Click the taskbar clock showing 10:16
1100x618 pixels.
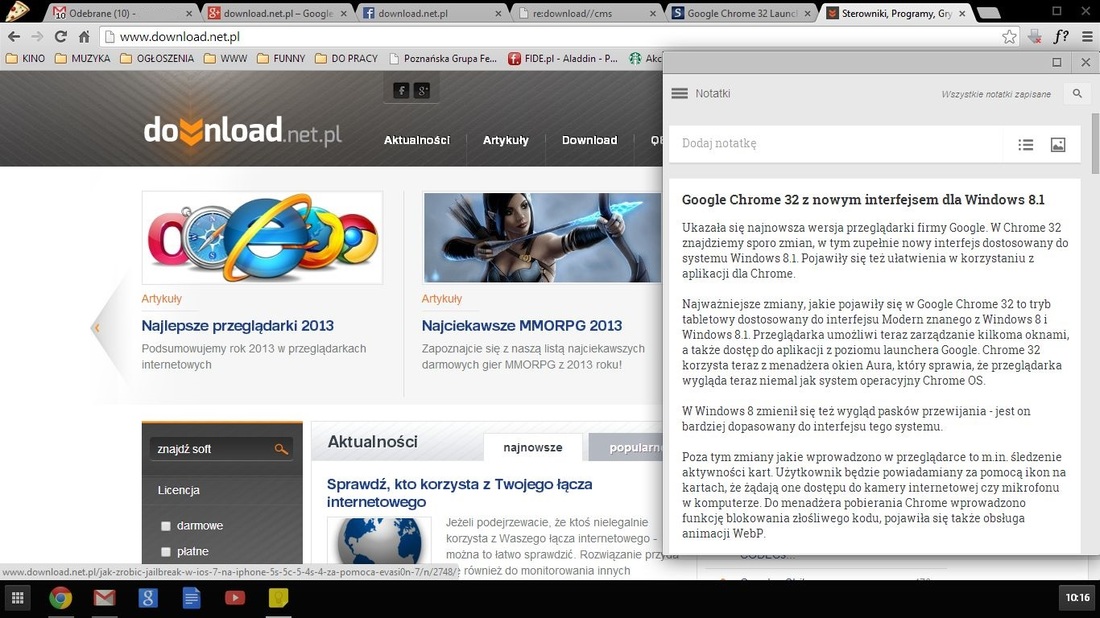pos(1078,598)
